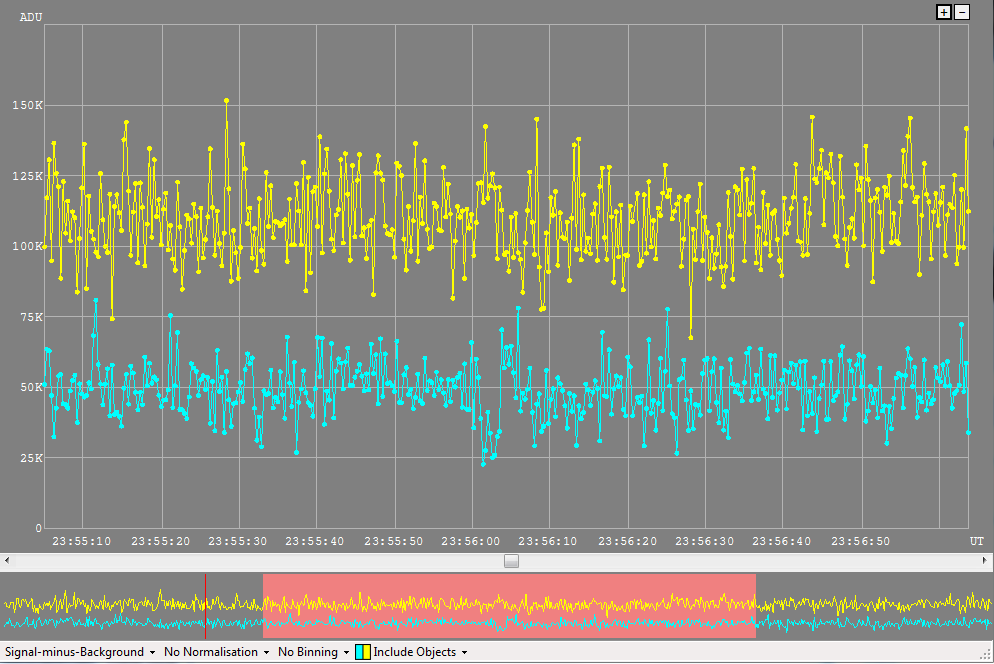Open the Include Objects menu
This screenshot has width=994, height=664.
coord(420,652)
